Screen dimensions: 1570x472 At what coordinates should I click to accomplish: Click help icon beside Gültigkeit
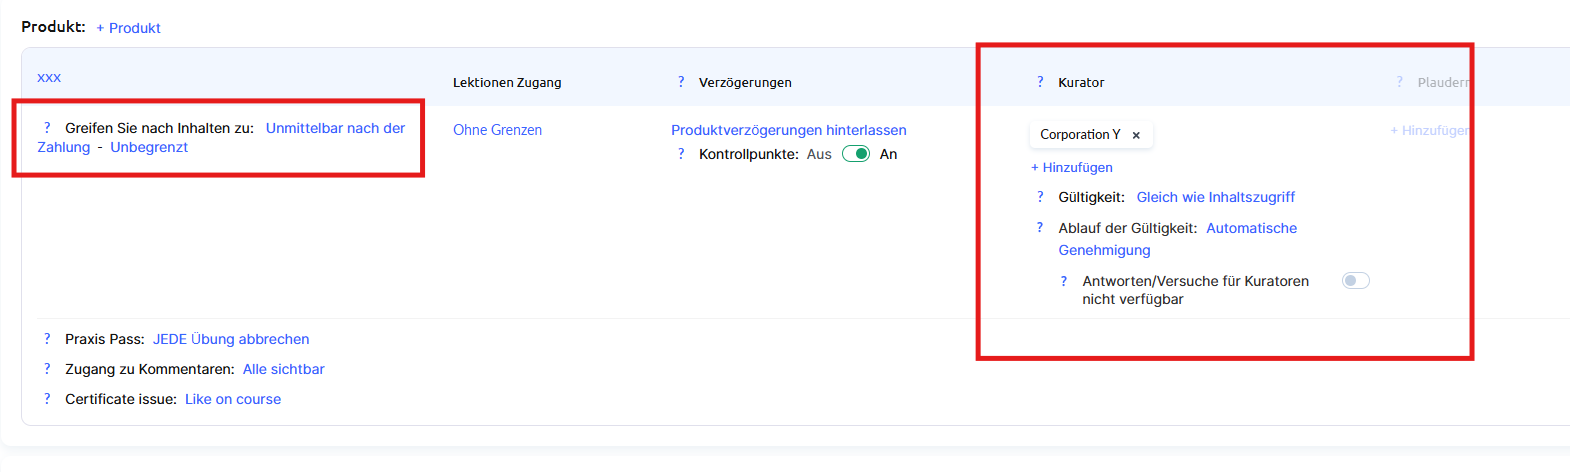pyautogui.click(x=1040, y=197)
